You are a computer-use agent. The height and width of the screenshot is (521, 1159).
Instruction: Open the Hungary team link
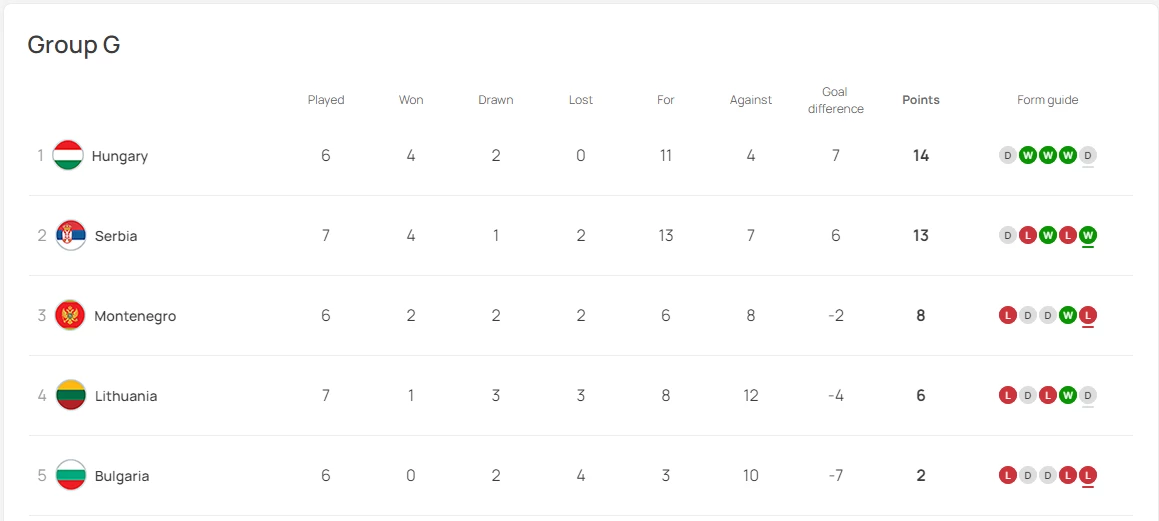(120, 156)
